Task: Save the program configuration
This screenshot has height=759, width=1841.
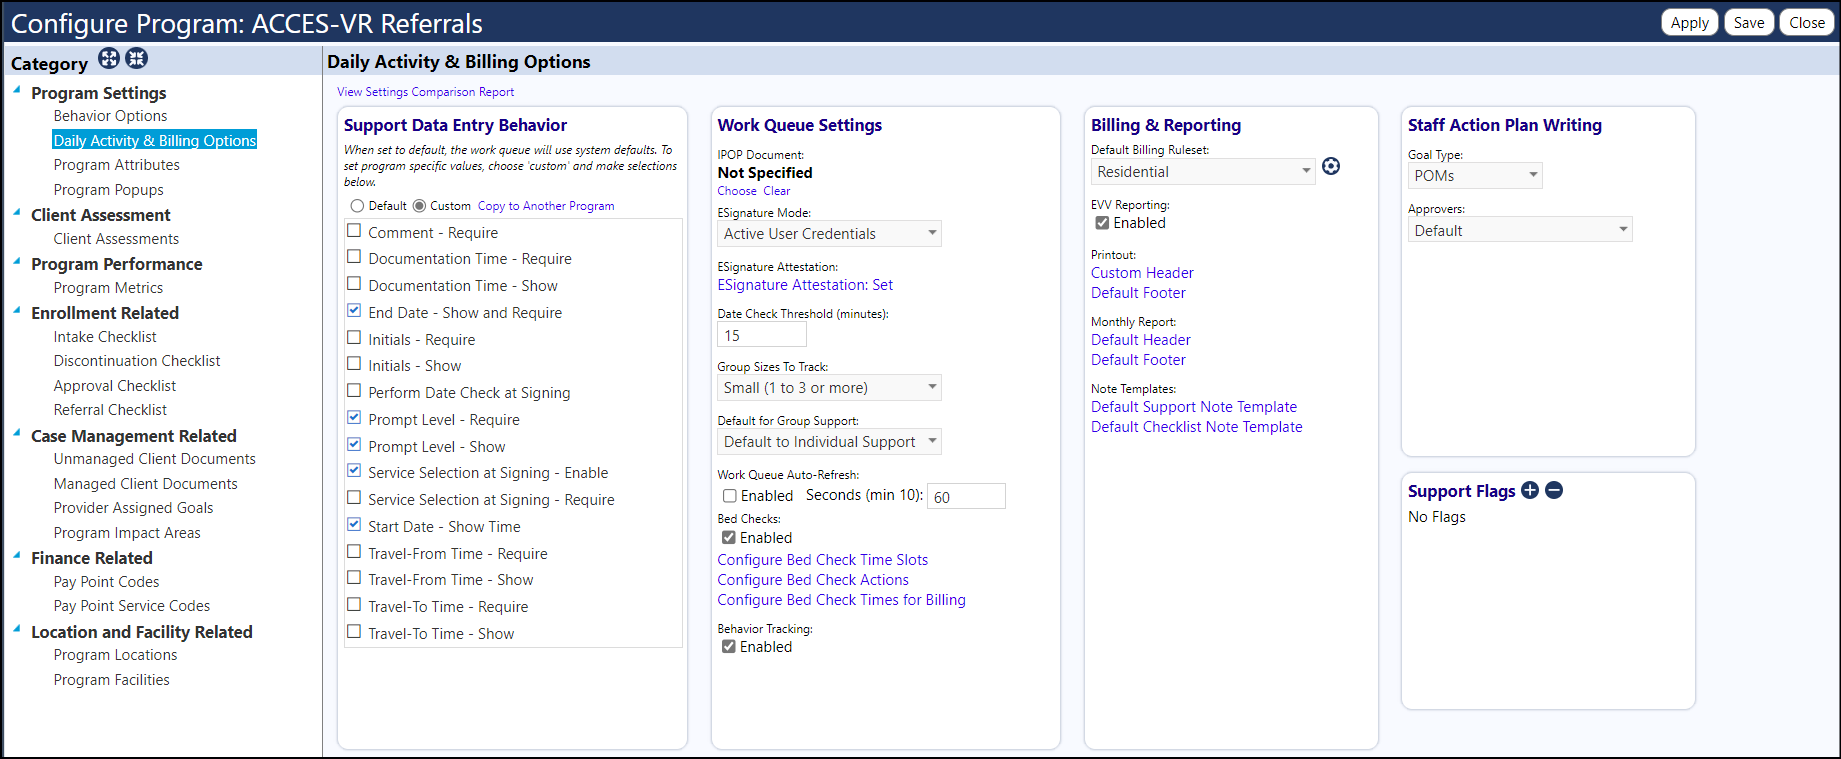Action: tap(1749, 22)
